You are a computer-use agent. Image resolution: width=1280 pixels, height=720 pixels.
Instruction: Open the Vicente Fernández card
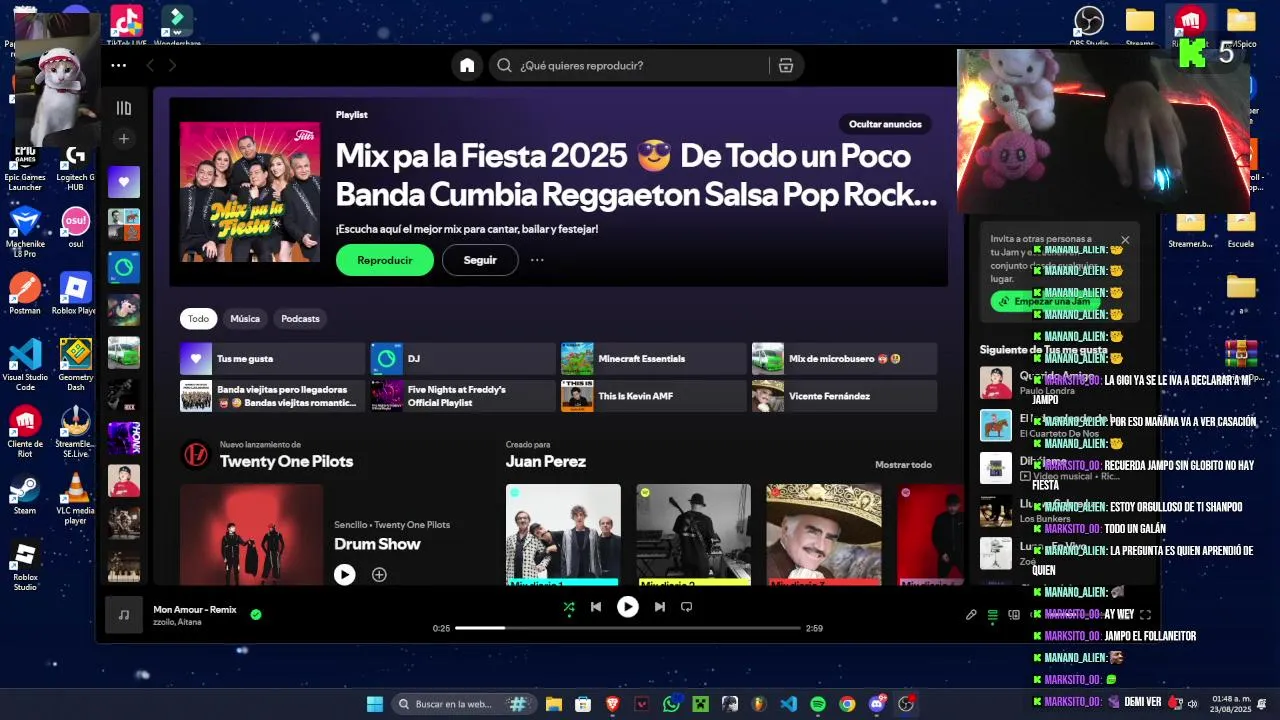844,396
